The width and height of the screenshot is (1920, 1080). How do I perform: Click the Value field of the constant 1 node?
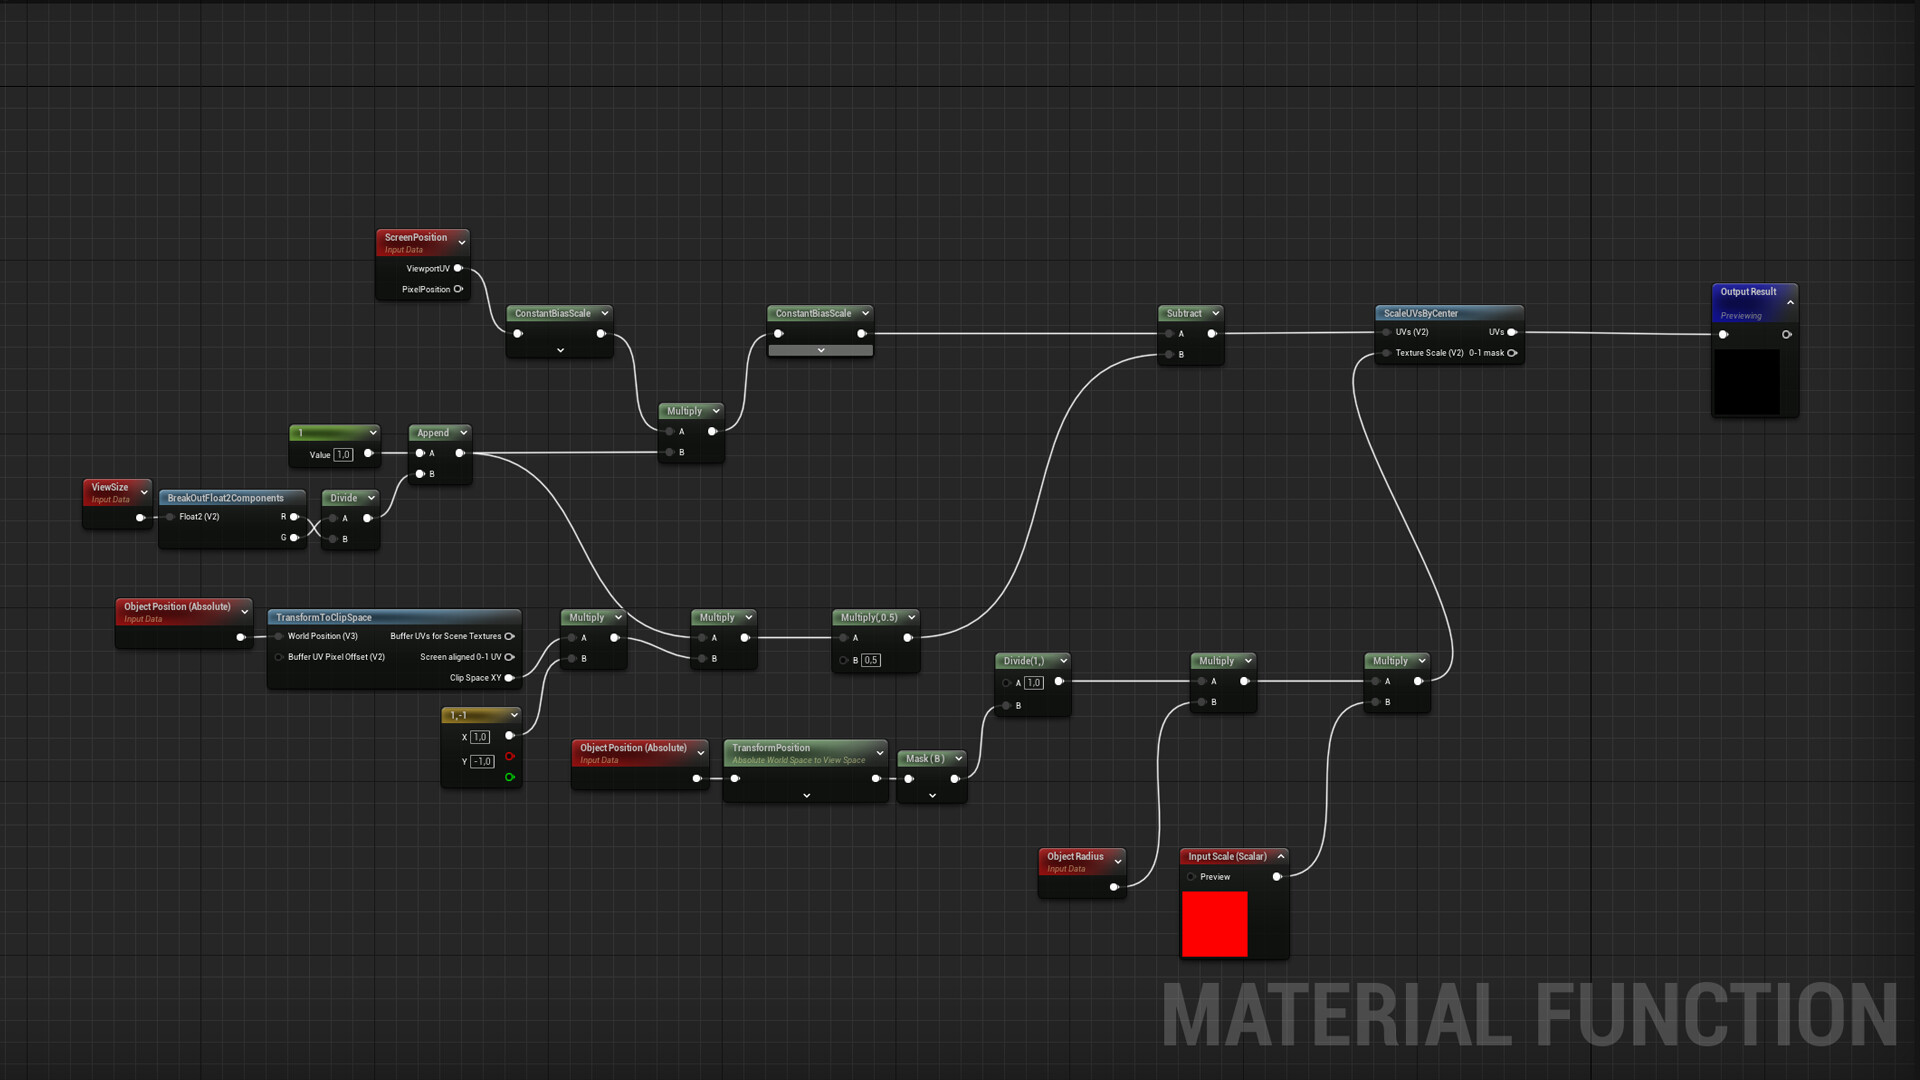[x=343, y=455]
